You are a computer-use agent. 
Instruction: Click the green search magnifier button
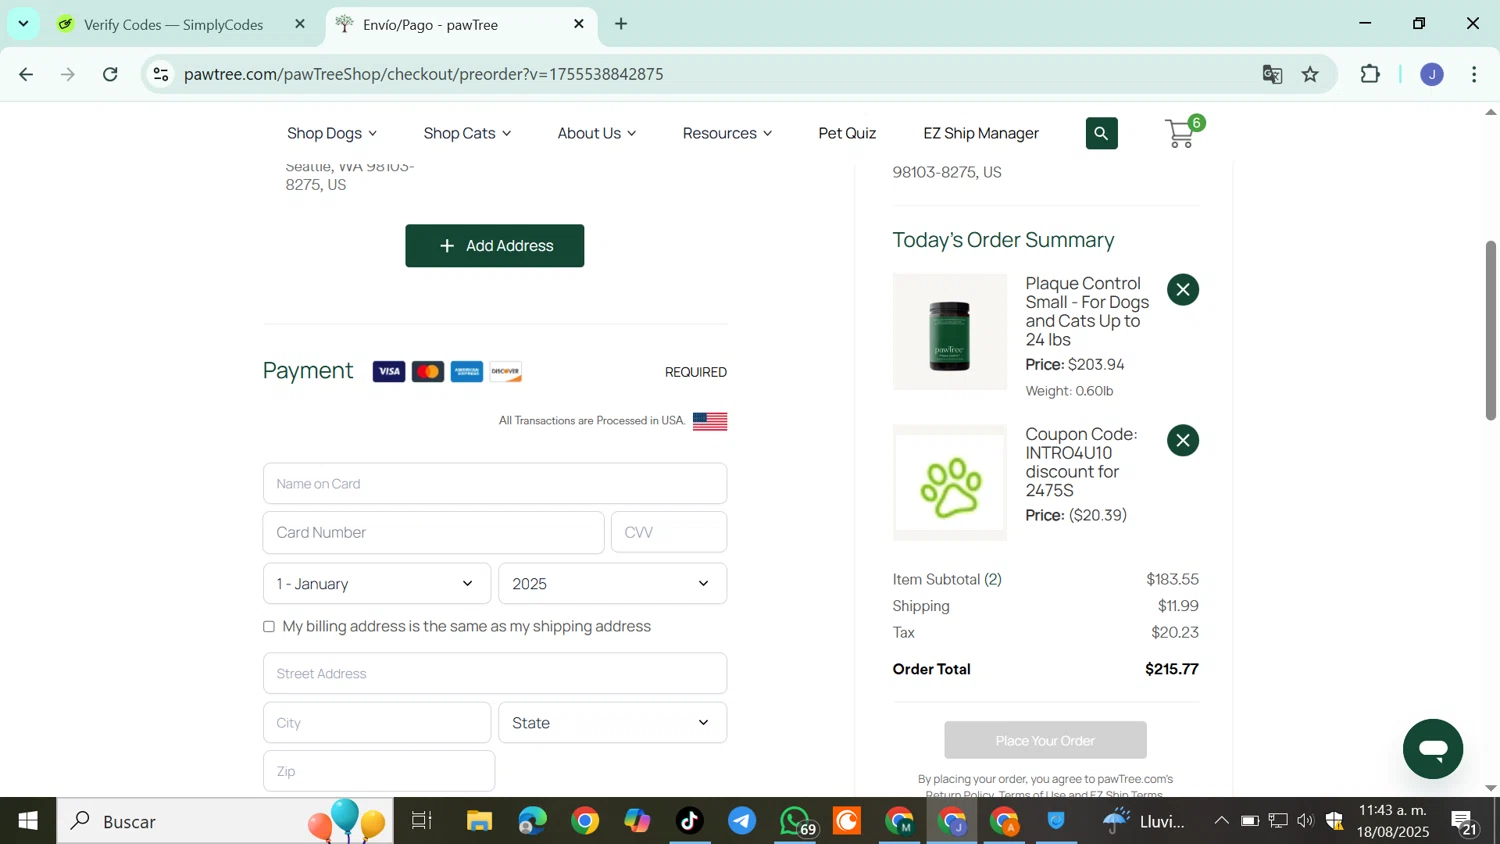(1101, 133)
